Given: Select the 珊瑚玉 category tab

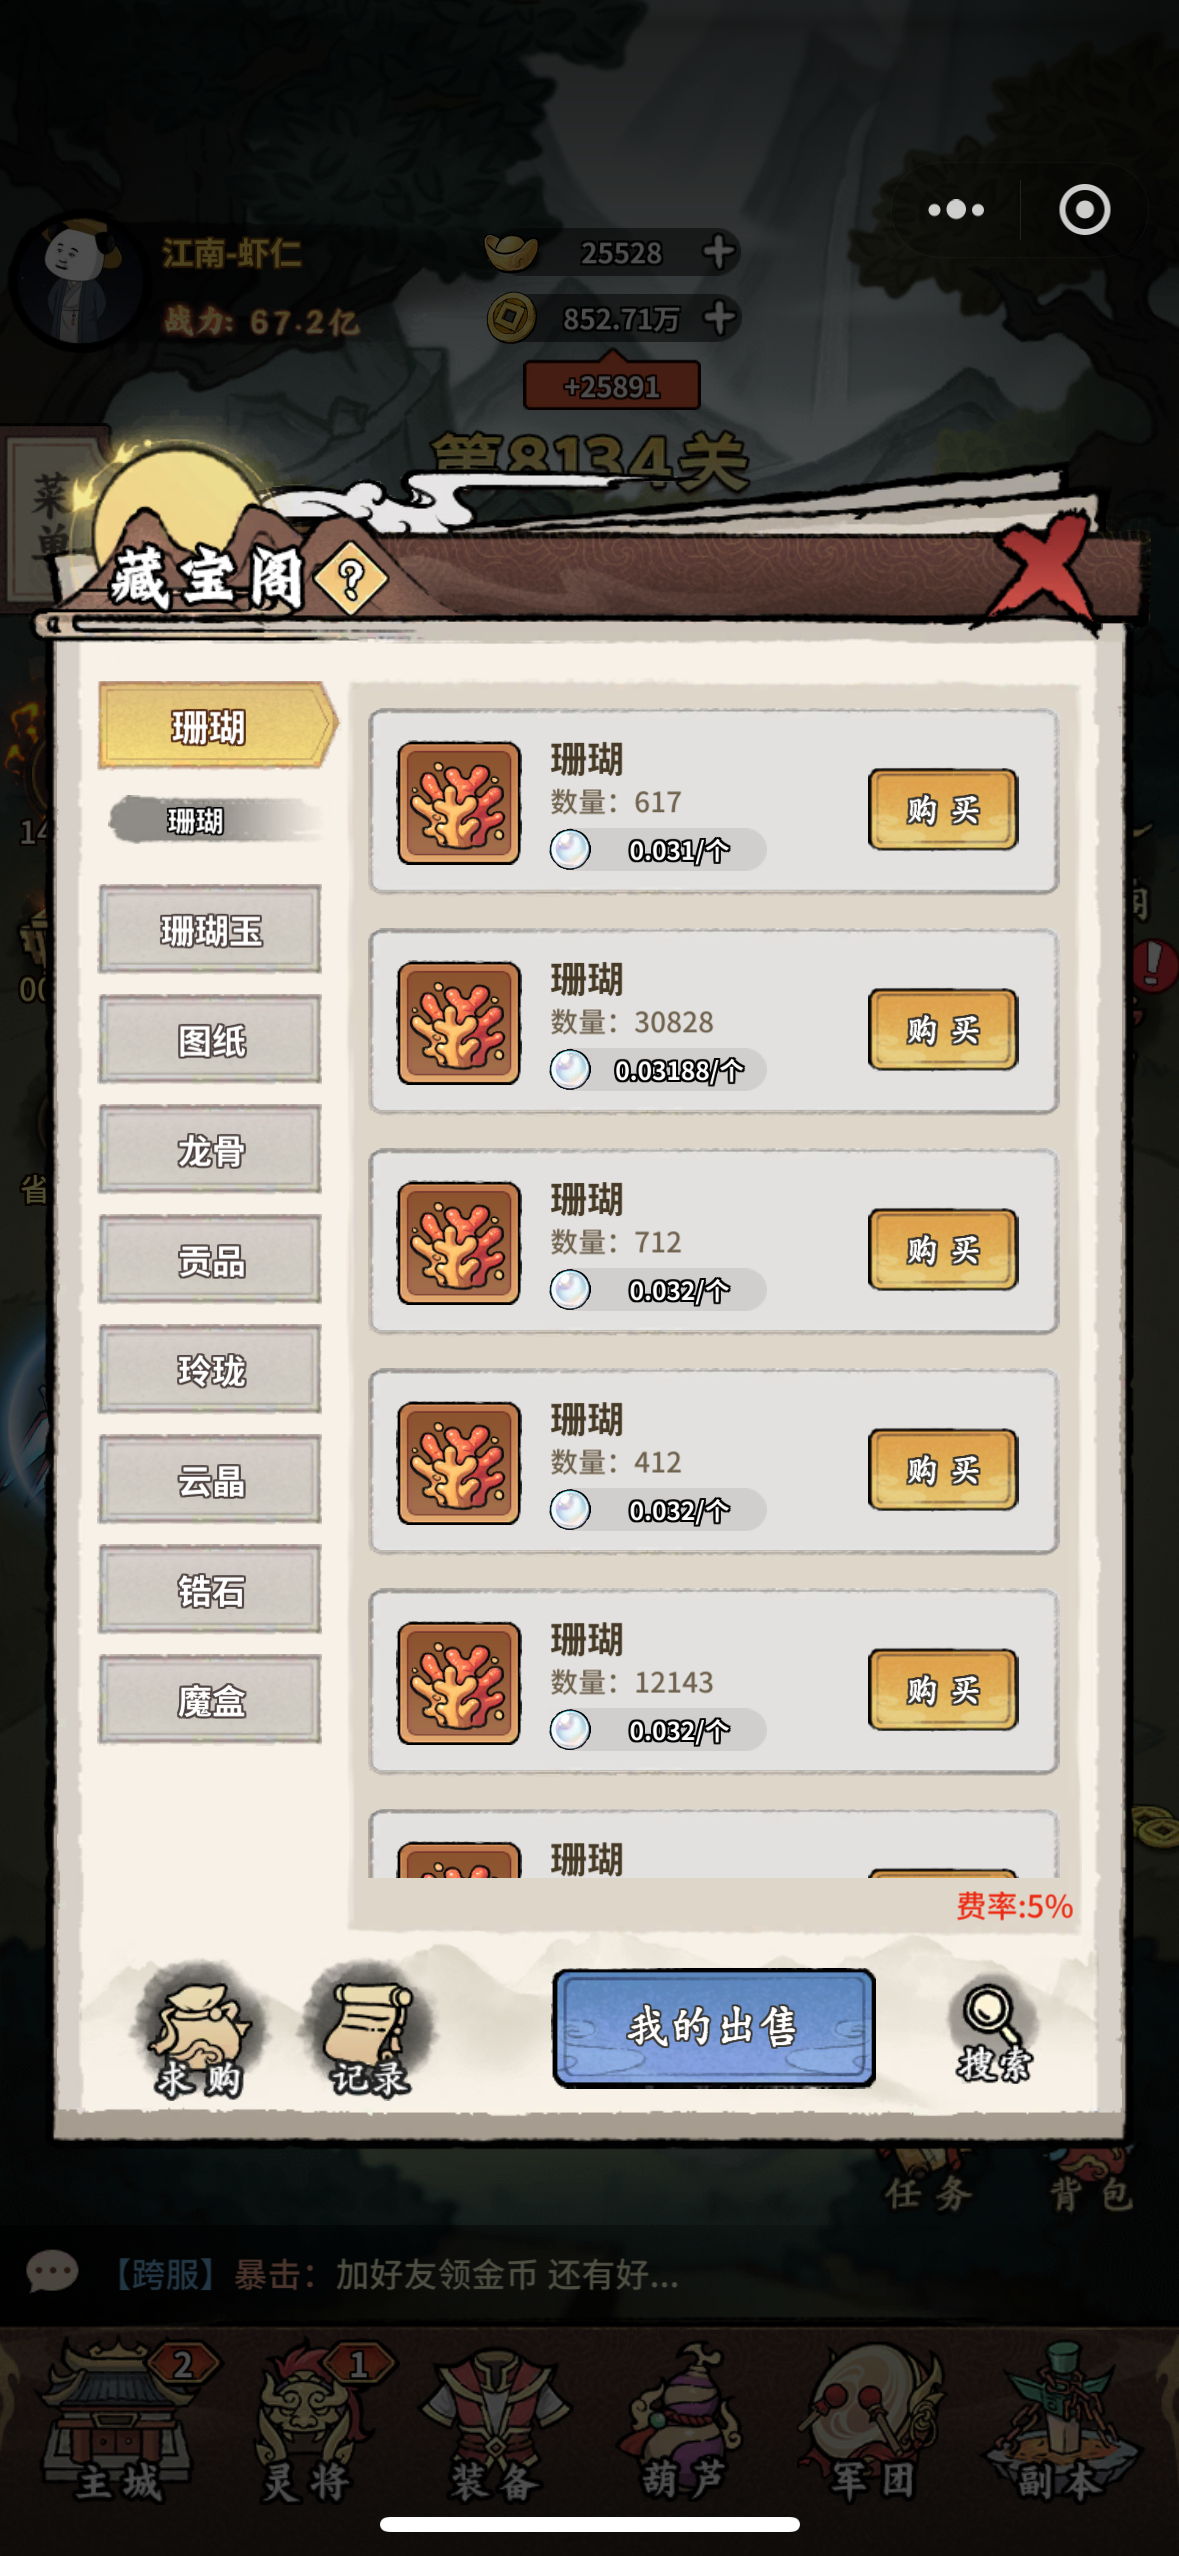Looking at the screenshot, I should [x=210, y=930].
